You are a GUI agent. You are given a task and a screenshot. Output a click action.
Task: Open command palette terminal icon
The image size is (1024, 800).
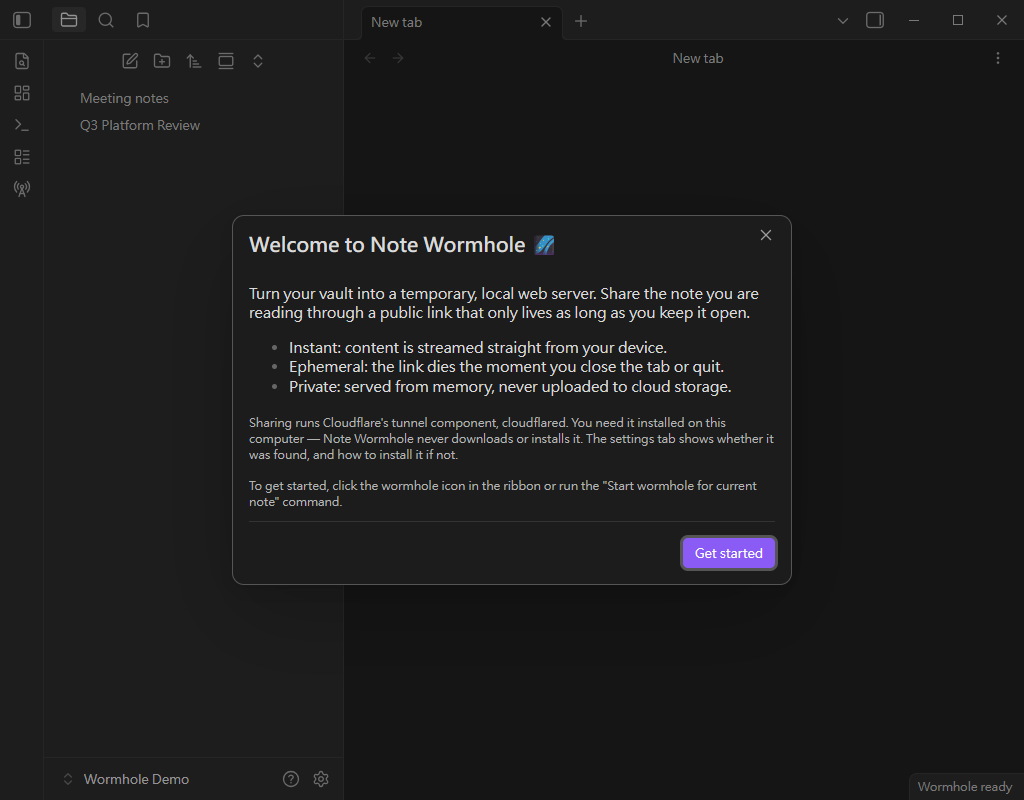point(22,125)
